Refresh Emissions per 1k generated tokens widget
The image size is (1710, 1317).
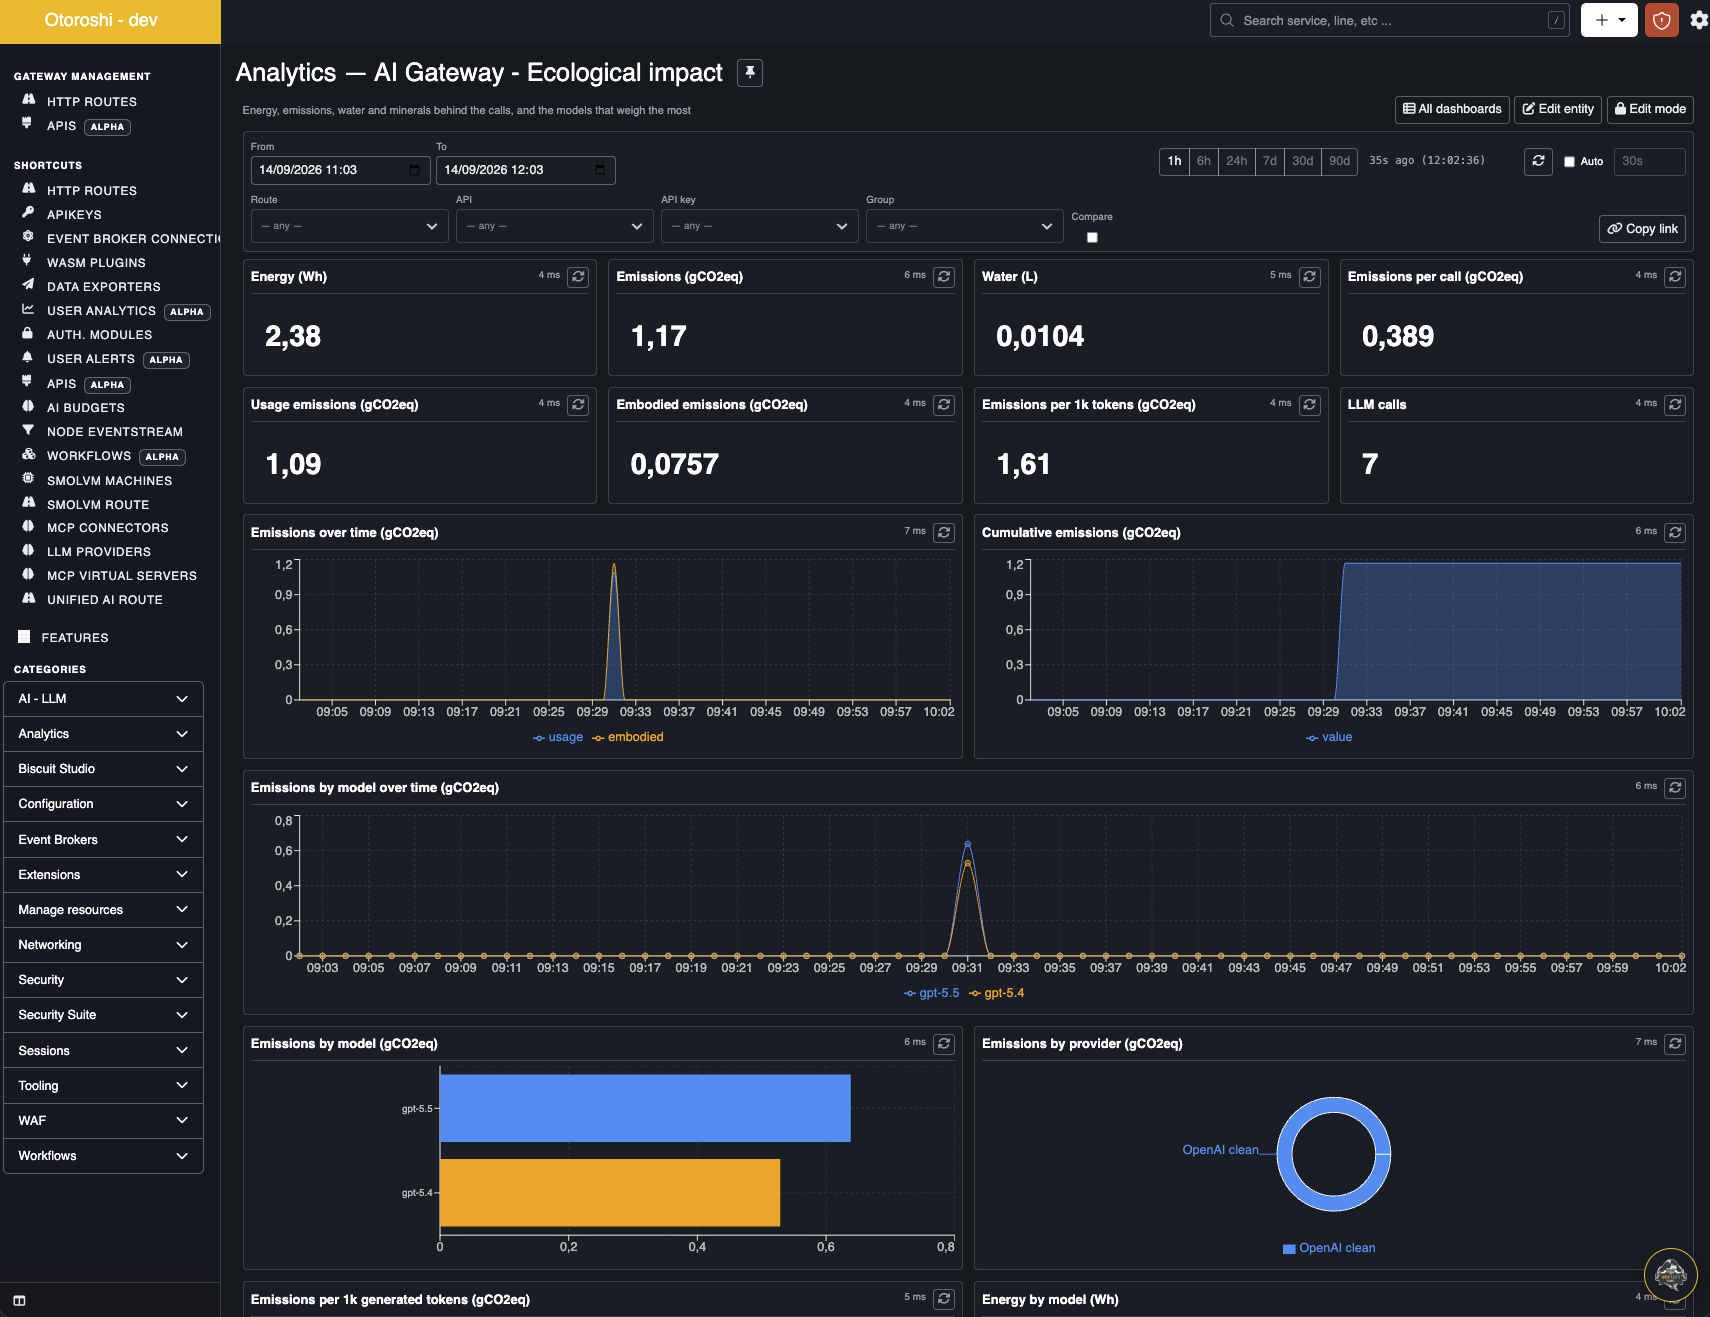pos(944,1299)
